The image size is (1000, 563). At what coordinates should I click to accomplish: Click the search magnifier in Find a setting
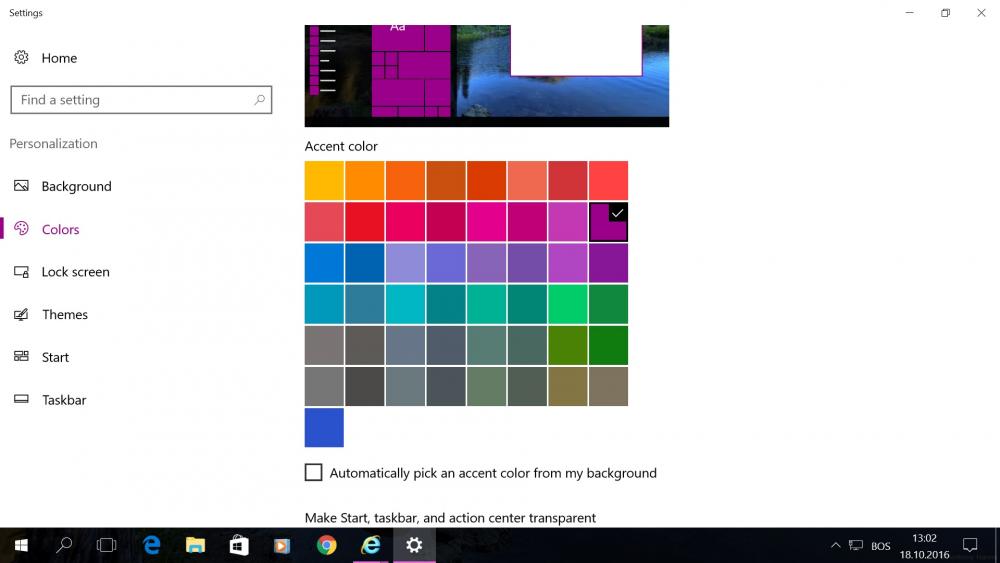click(x=259, y=100)
